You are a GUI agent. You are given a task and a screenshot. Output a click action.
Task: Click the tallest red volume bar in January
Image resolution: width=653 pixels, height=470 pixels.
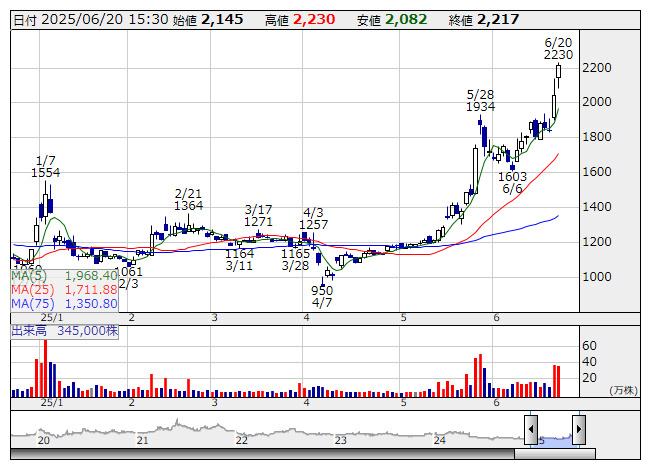click(45, 368)
